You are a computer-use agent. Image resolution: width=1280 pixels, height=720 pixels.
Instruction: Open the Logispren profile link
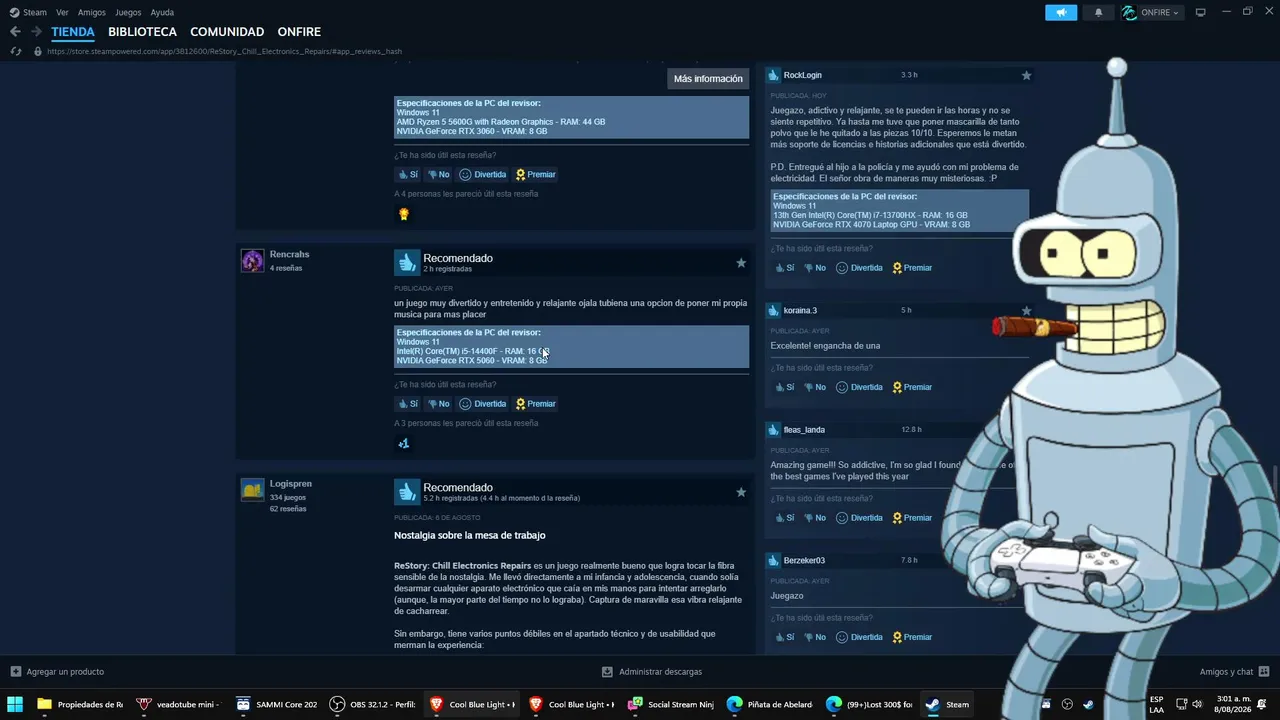tap(291, 484)
